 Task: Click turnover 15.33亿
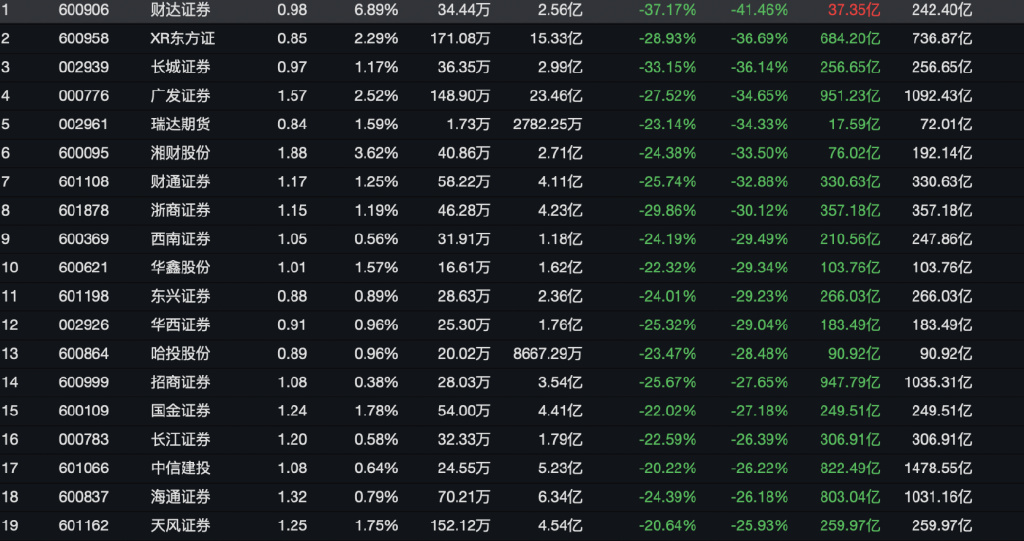(x=556, y=39)
